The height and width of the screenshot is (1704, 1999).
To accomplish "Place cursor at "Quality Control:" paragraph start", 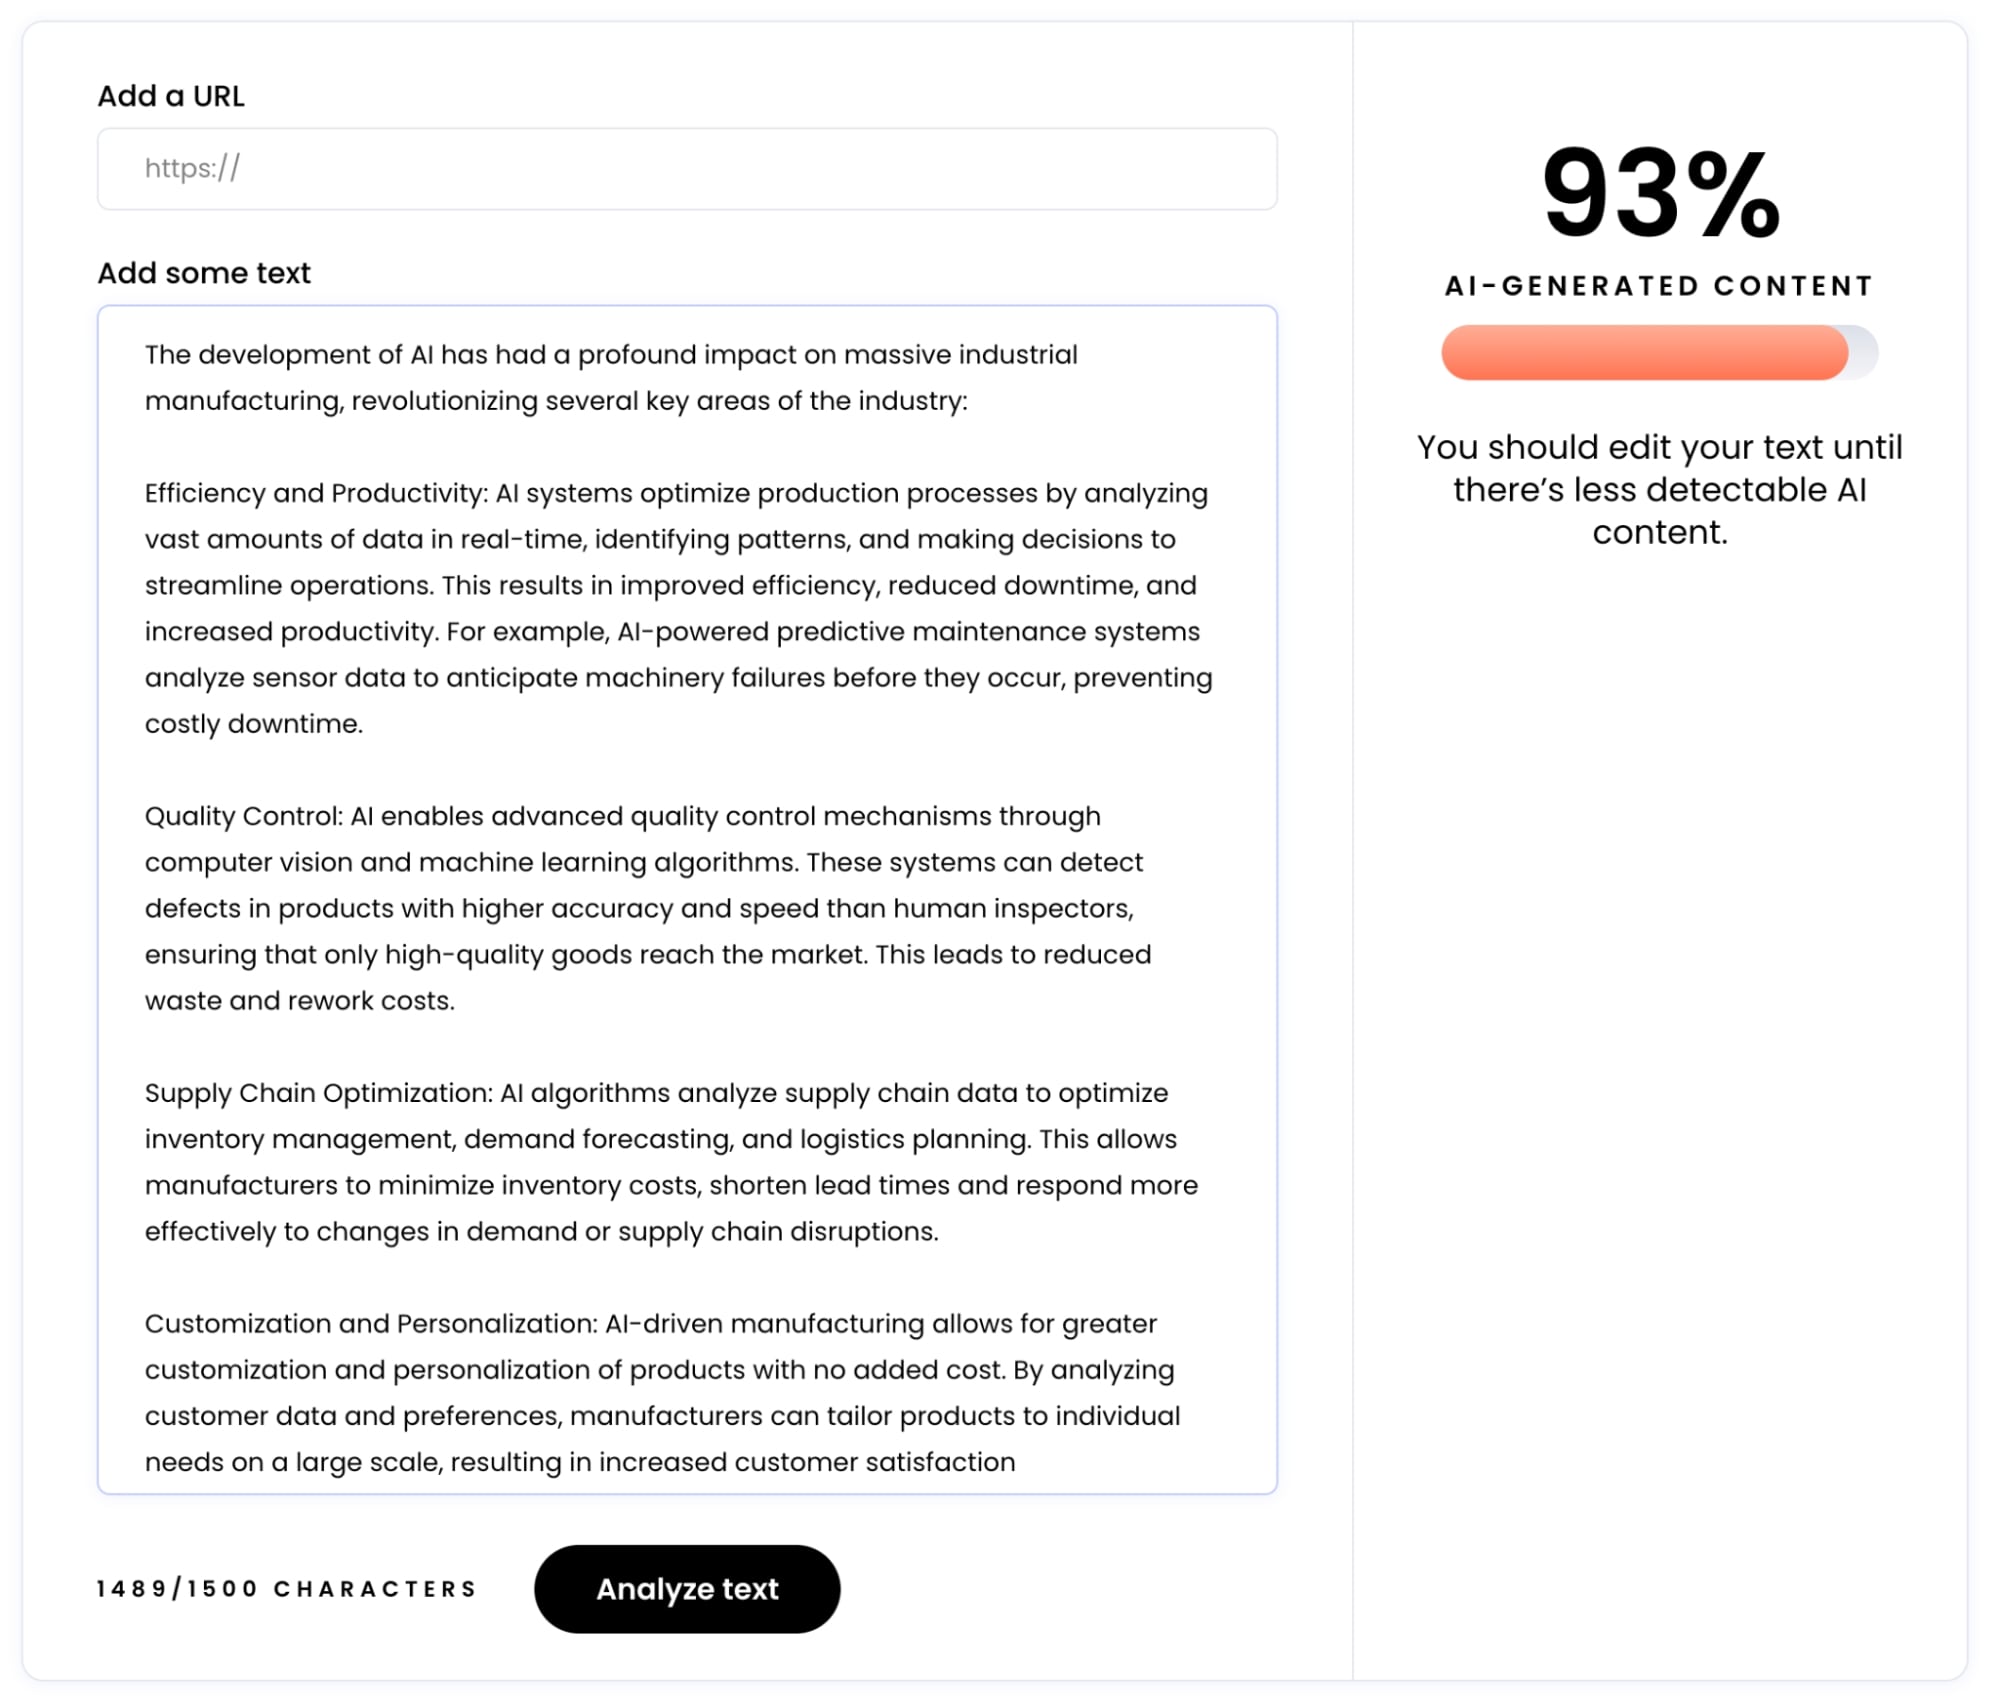I will pos(147,817).
